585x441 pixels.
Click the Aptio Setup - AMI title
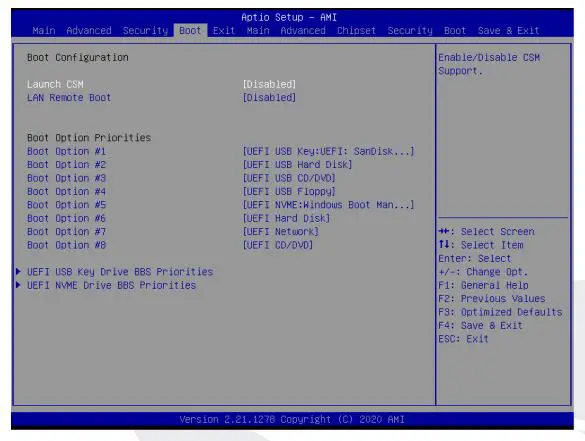click(289, 18)
